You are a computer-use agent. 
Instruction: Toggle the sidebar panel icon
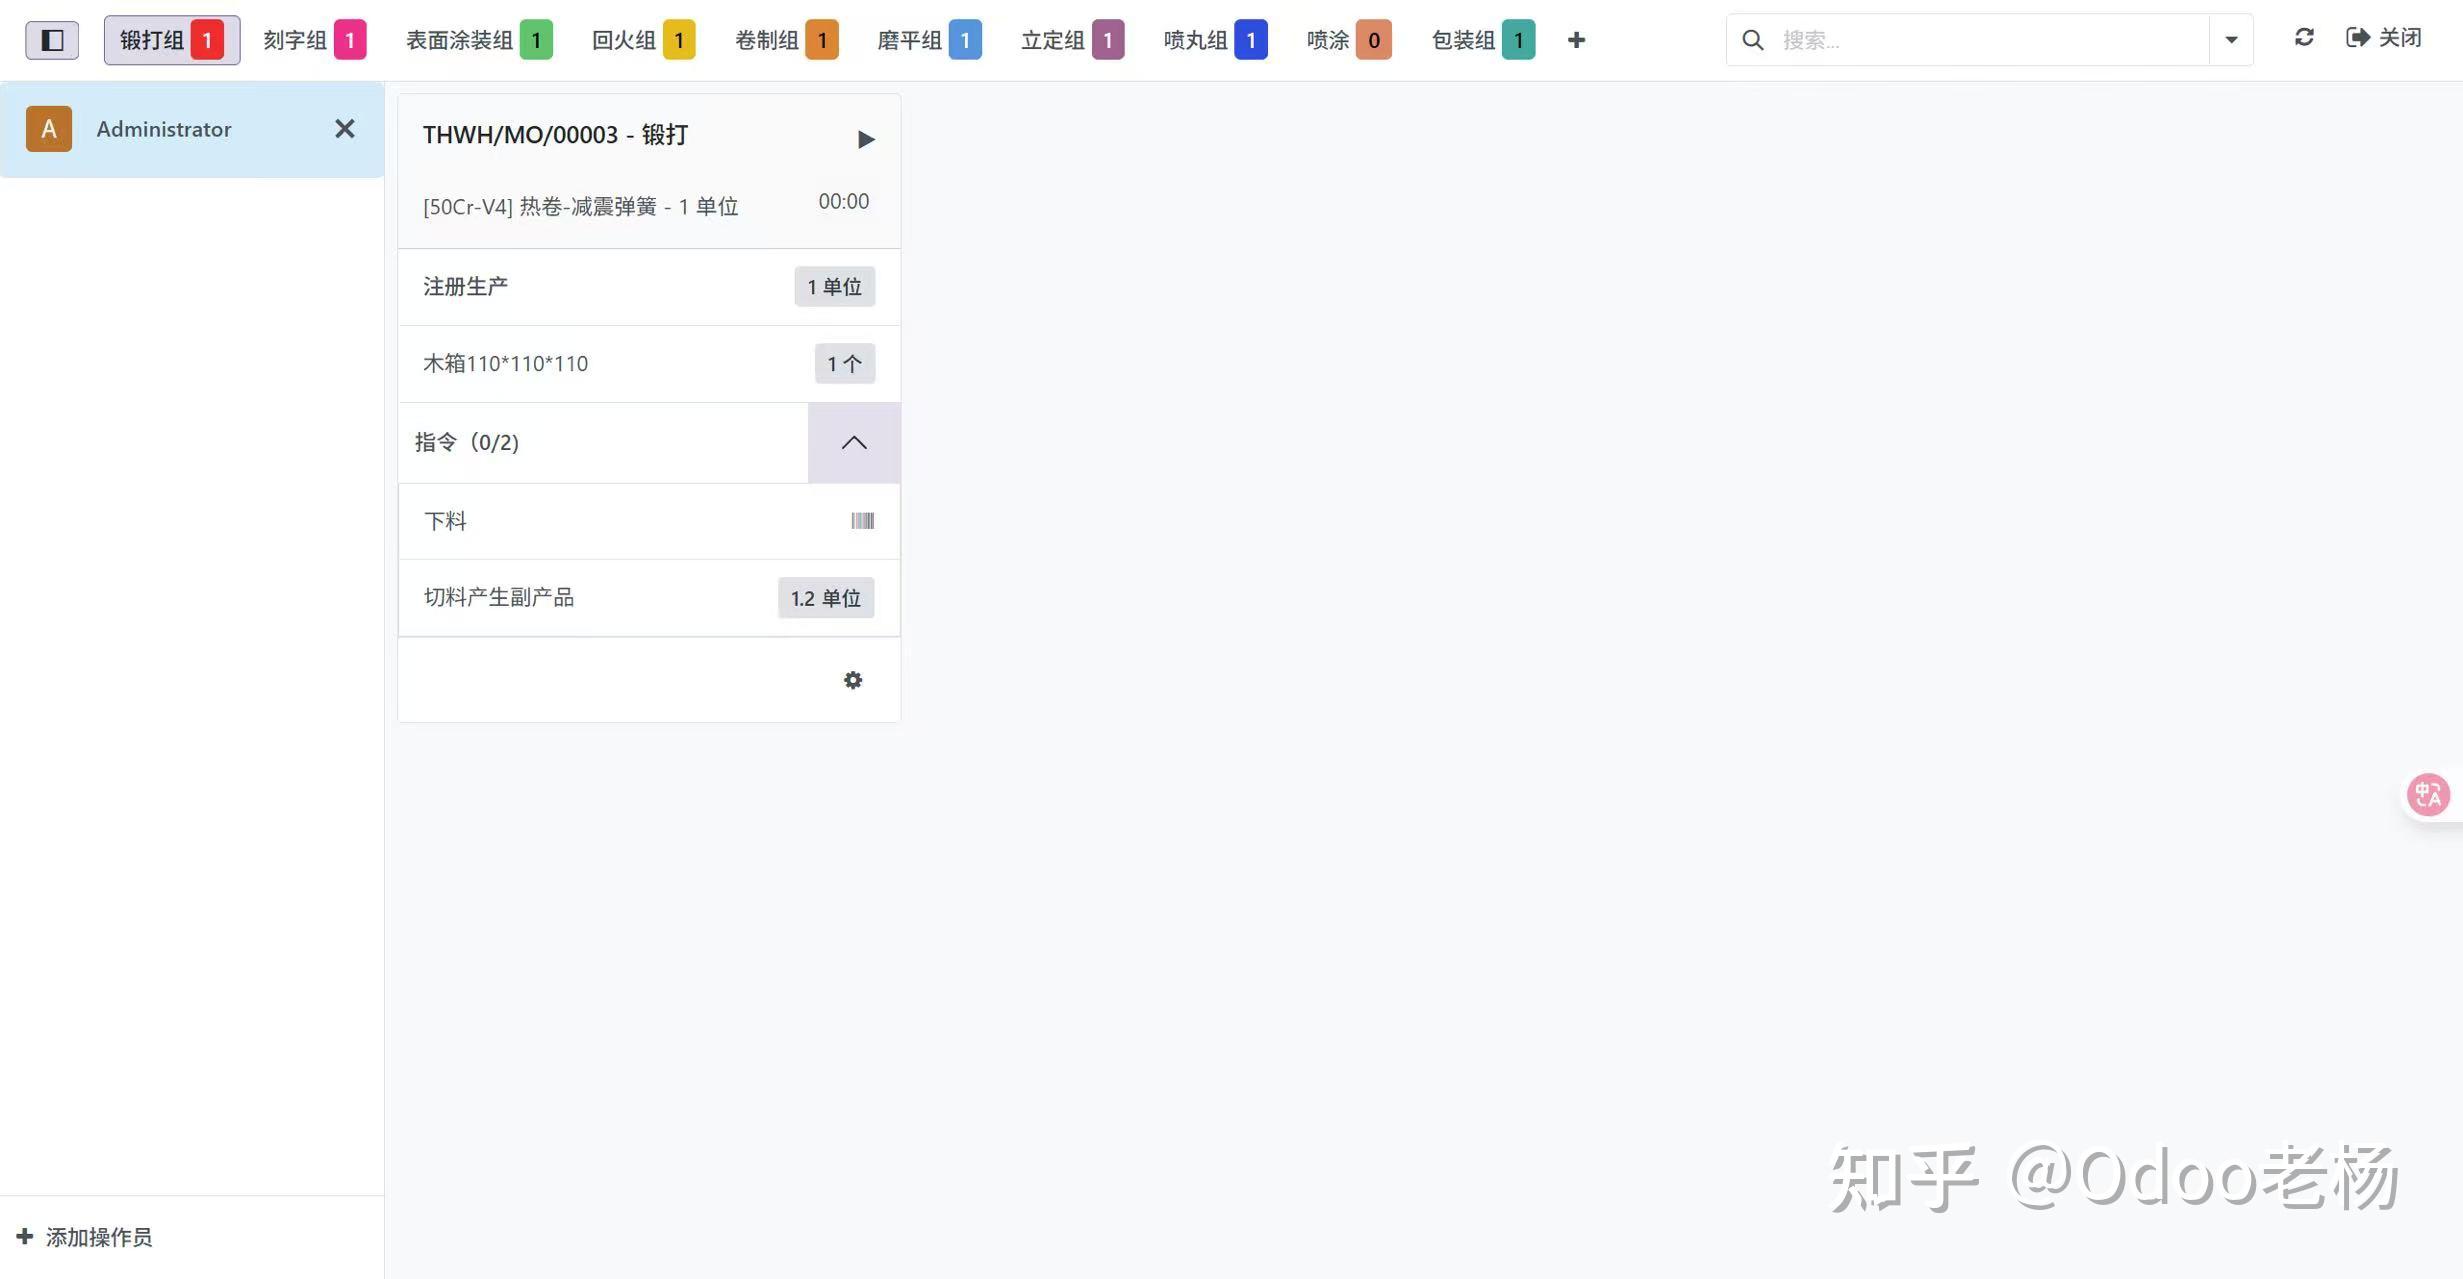click(x=52, y=40)
